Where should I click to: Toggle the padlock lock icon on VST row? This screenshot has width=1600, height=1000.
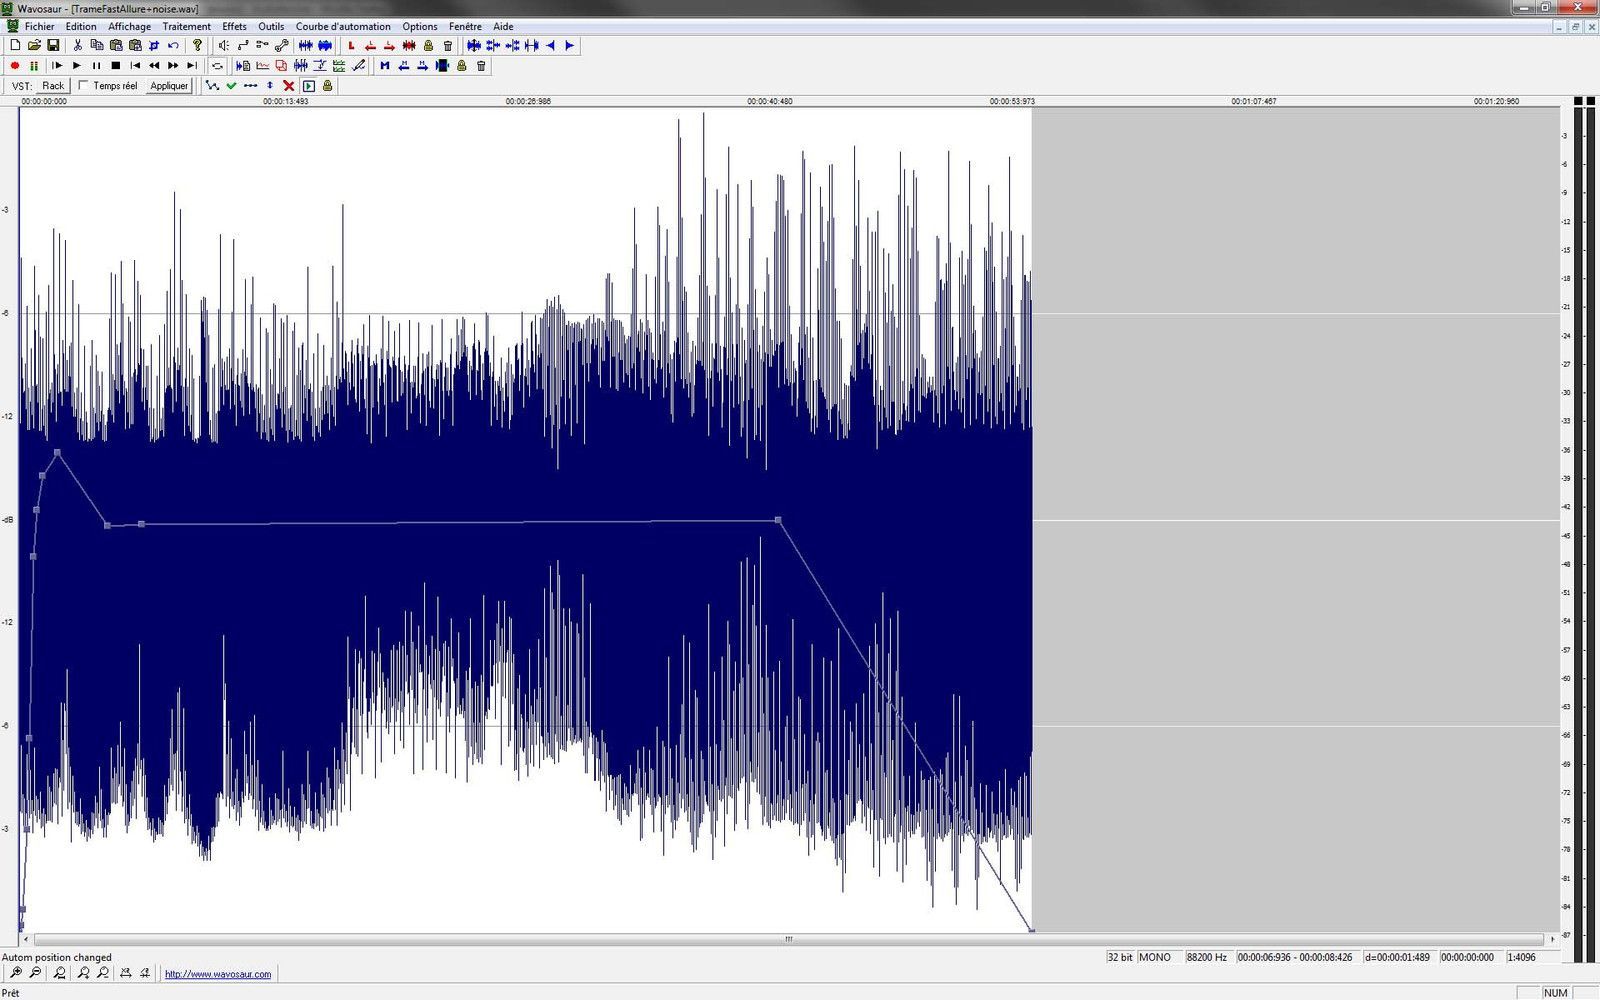[326, 85]
